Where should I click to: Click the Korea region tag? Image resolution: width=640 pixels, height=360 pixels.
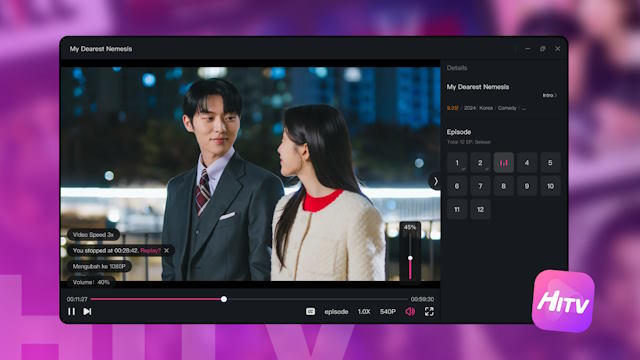(x=486, y=108)
